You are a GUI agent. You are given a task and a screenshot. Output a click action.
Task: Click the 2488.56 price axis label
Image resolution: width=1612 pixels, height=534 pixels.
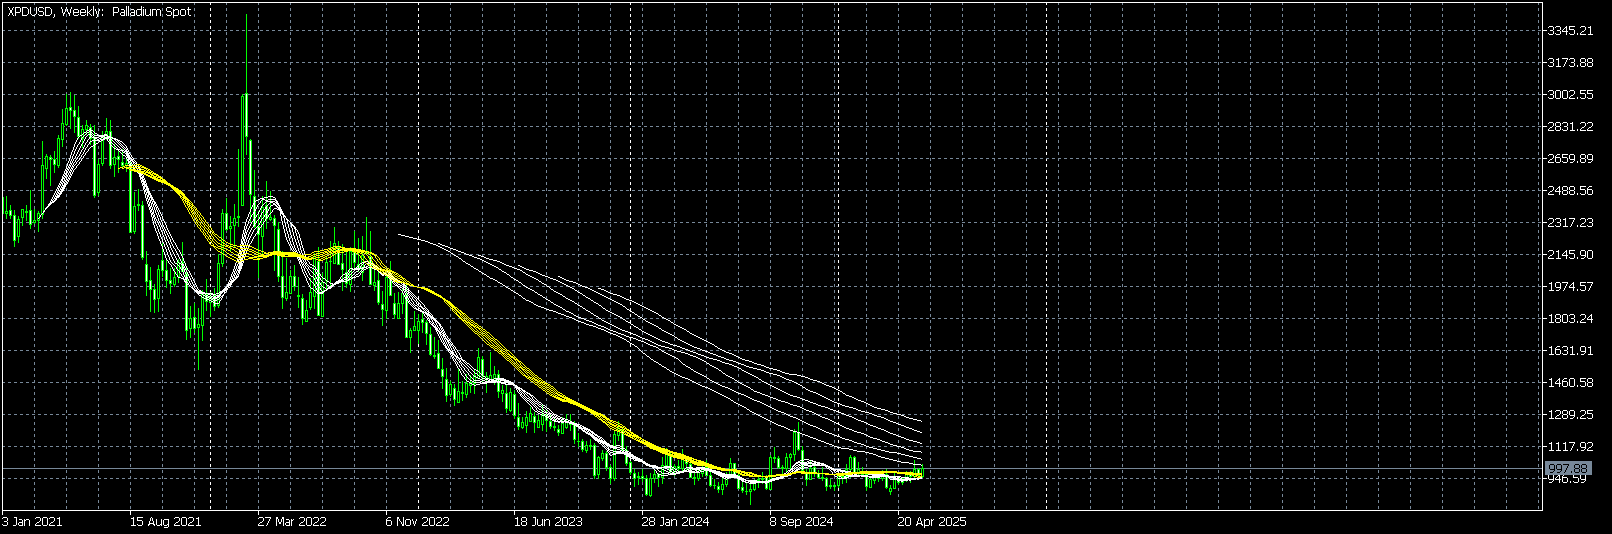point(1569,191)
